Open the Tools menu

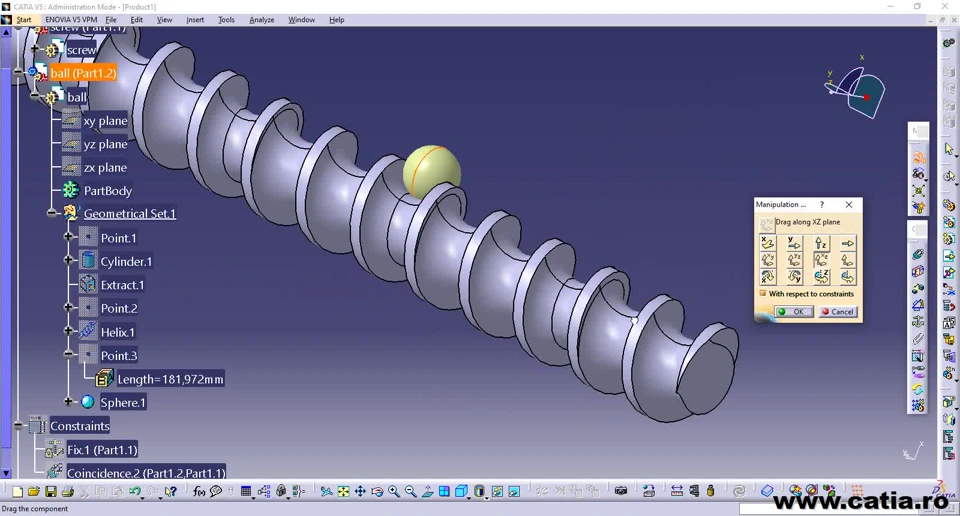click(x=227, y=20)
